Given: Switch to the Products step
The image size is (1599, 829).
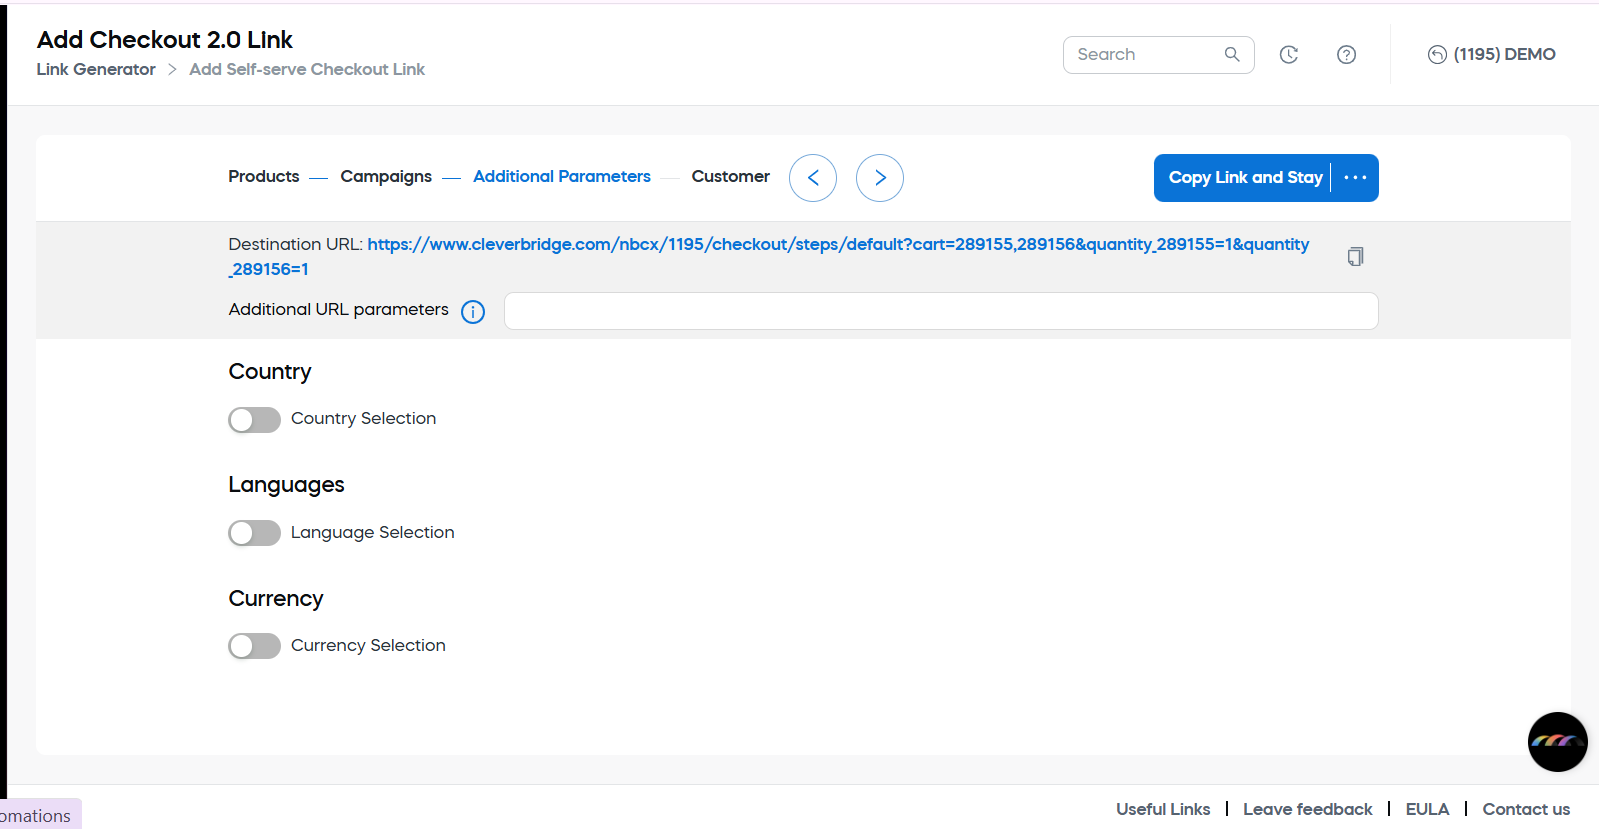Looking at the screenshot, I should point(264,177).
